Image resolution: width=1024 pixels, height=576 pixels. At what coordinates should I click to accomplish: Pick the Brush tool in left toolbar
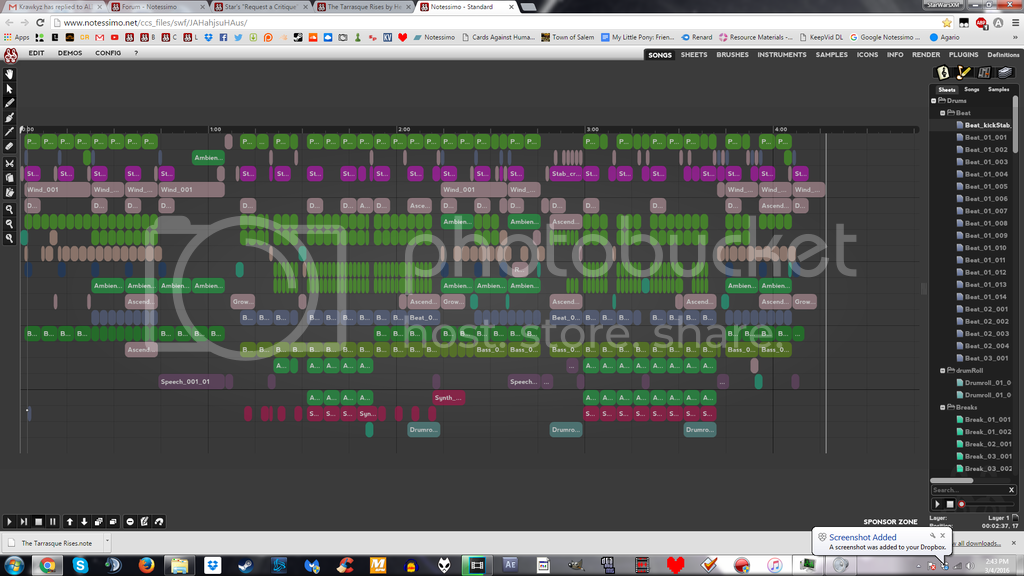8,119
